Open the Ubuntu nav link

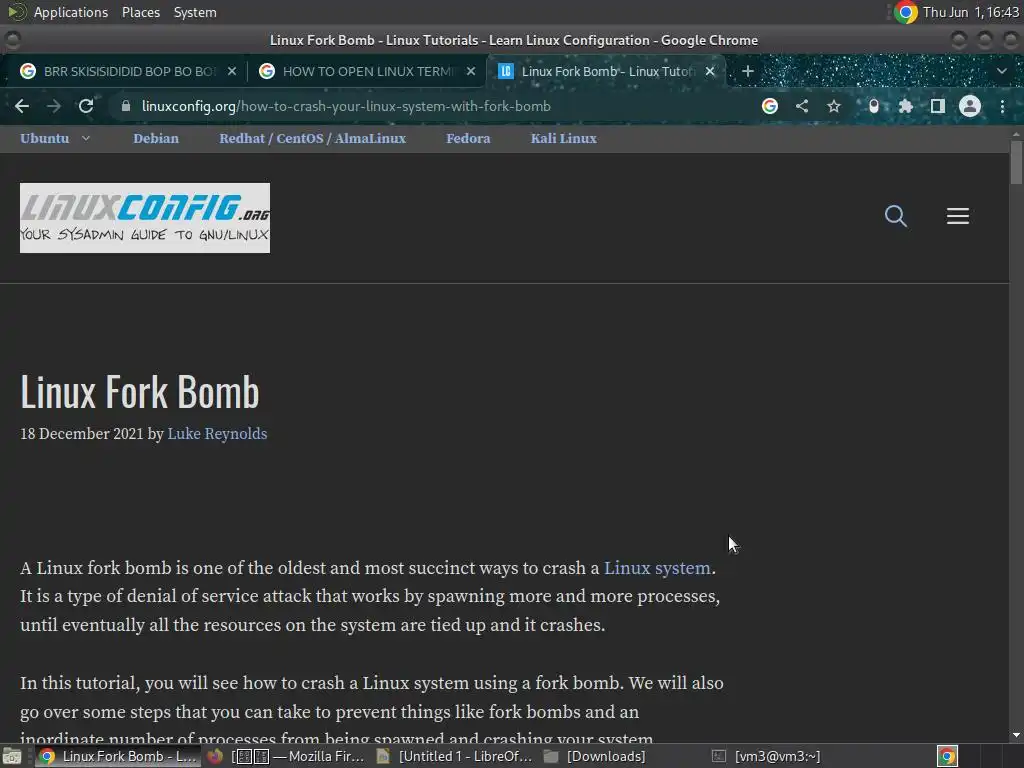point(44,138)
